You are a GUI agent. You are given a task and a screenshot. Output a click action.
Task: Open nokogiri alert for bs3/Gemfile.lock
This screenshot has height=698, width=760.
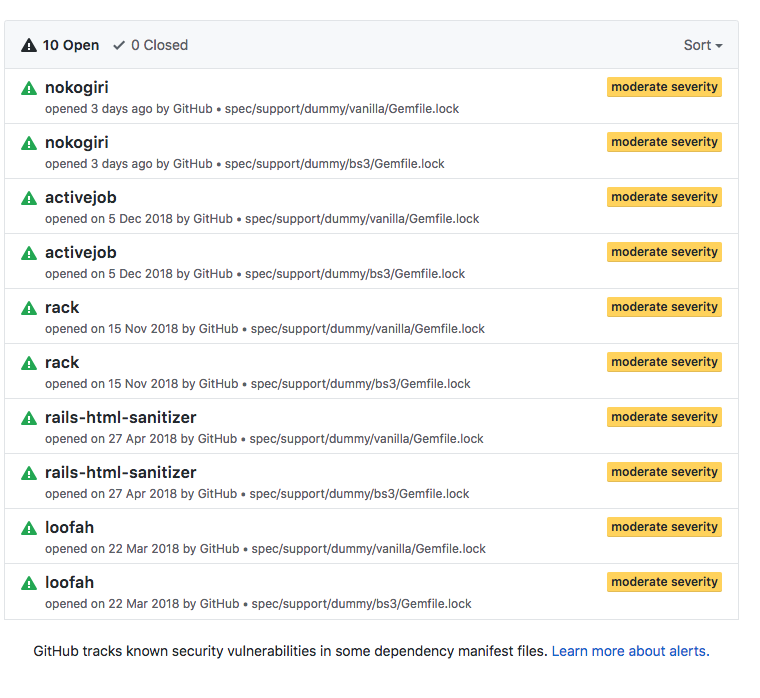[77, 143]
